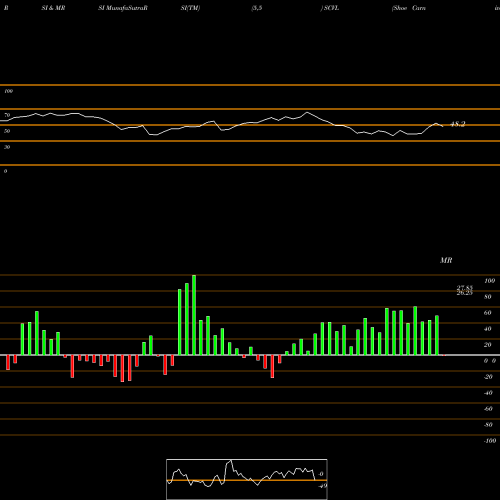
Task: Click the 48.2 RSI value label
Action: click(x=458, y=124)
